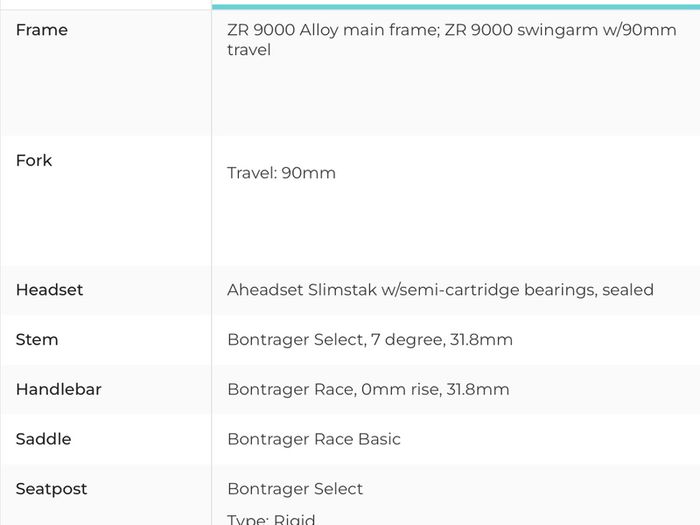This screenshot has height=525, width=700.
Task: Select the Aheadset Slimstak headset text
Action: tap(440, 290)
